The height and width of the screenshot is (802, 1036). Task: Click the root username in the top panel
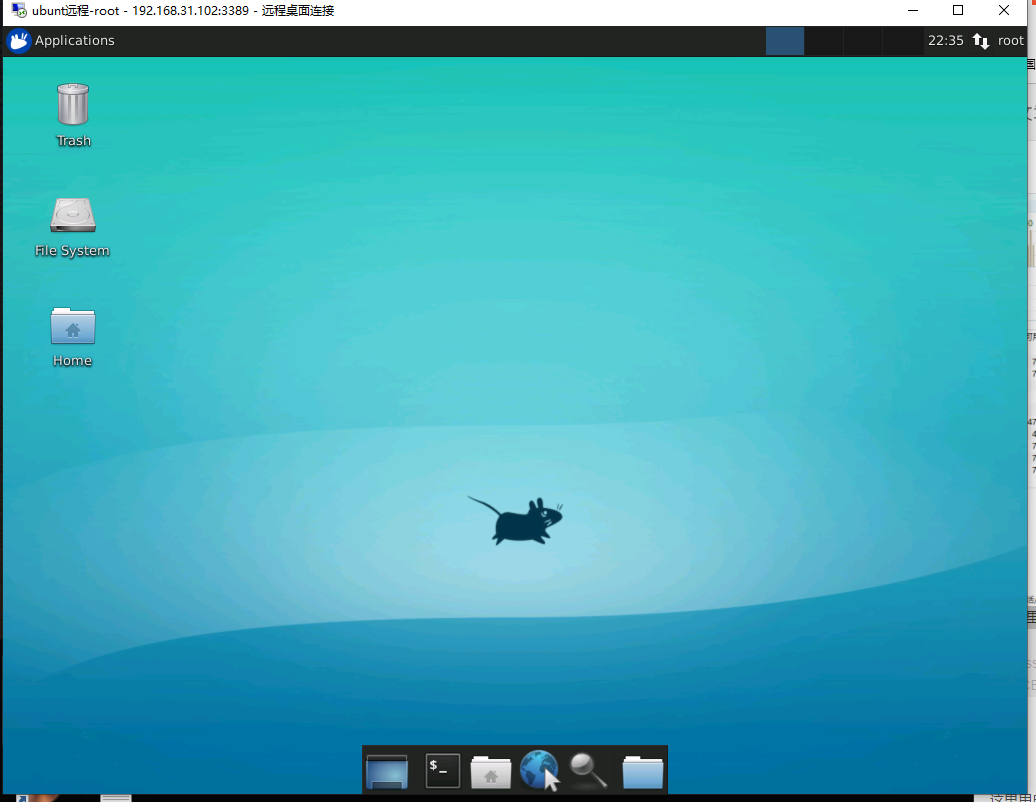tap(1010, 40)
